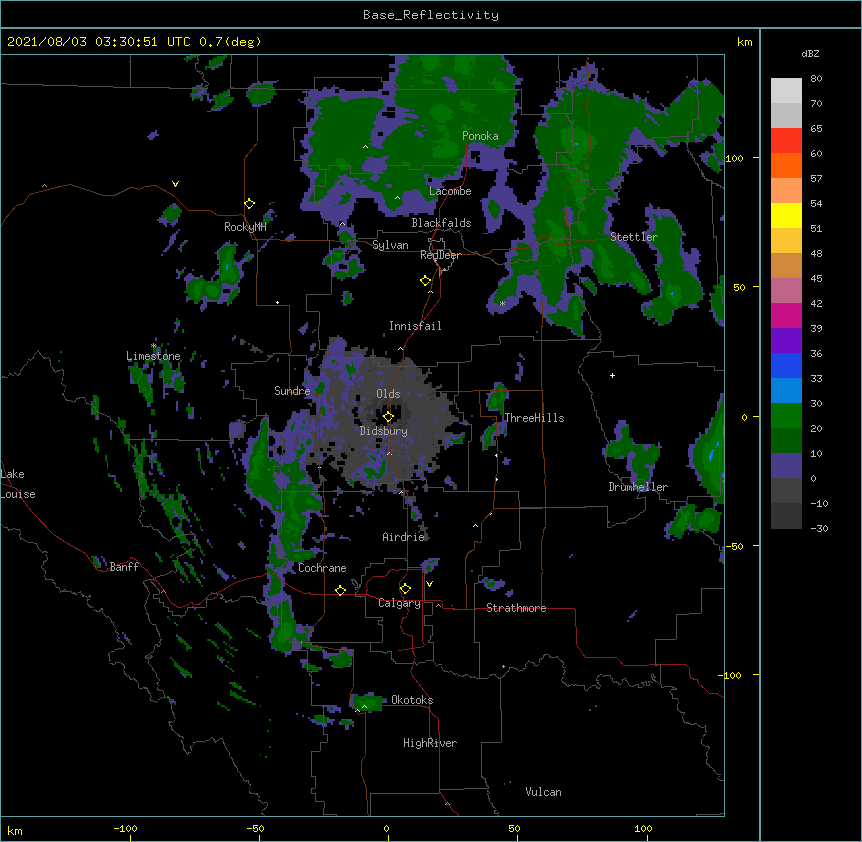
Task: Click the Vulcan label
Action: pyautogui.click(x=543, y=792)
